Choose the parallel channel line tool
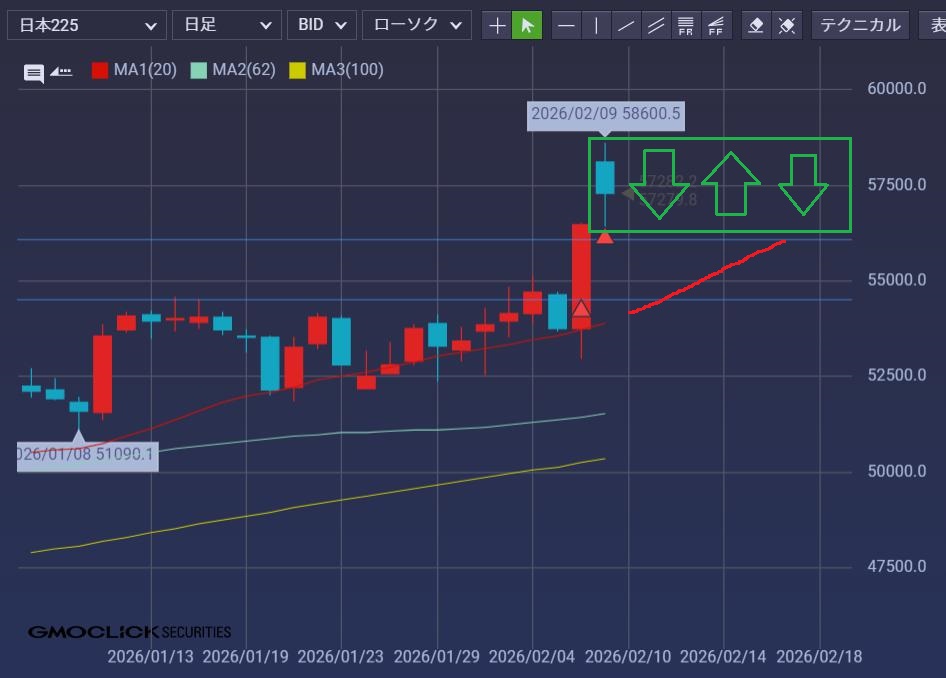 tap(656, 25)
